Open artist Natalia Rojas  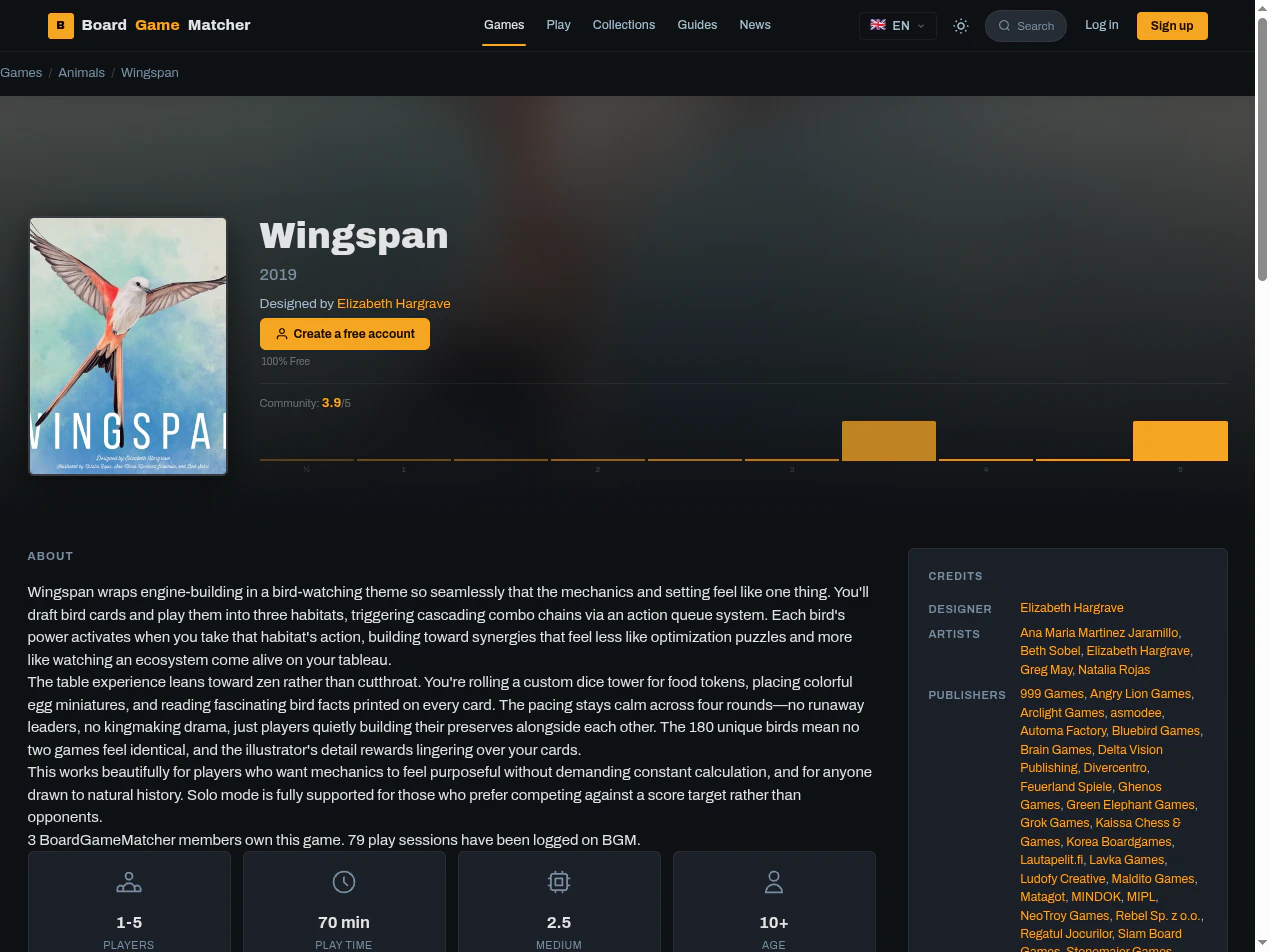click(x=1114, y=670)
